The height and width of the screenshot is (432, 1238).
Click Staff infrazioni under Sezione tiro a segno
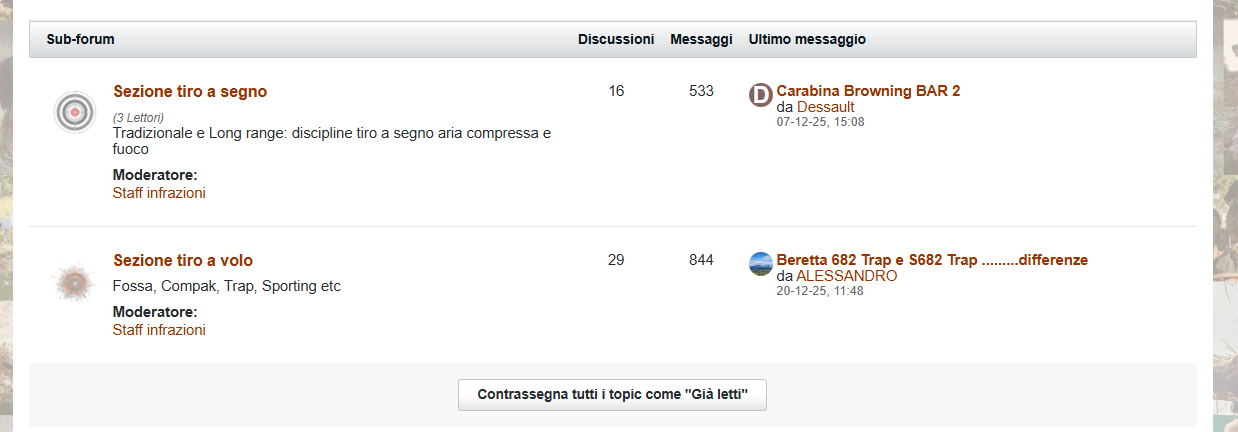[159, 193]
